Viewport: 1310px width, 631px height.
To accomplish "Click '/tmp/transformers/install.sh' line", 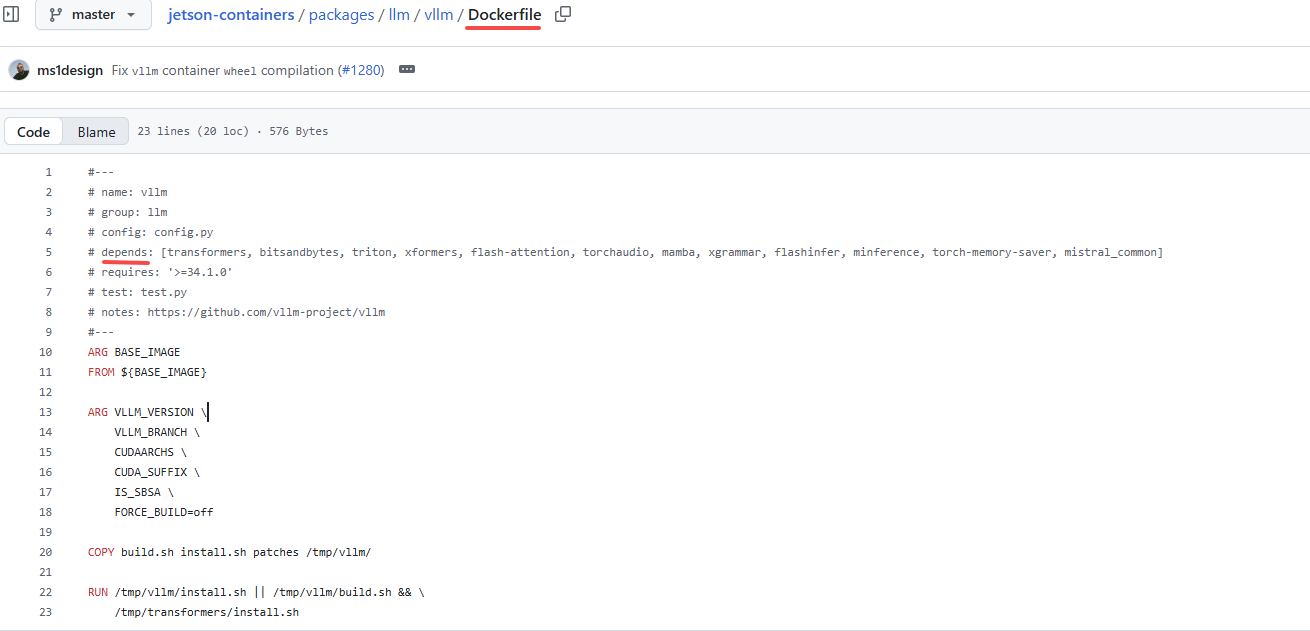I will tap(207, 612).
